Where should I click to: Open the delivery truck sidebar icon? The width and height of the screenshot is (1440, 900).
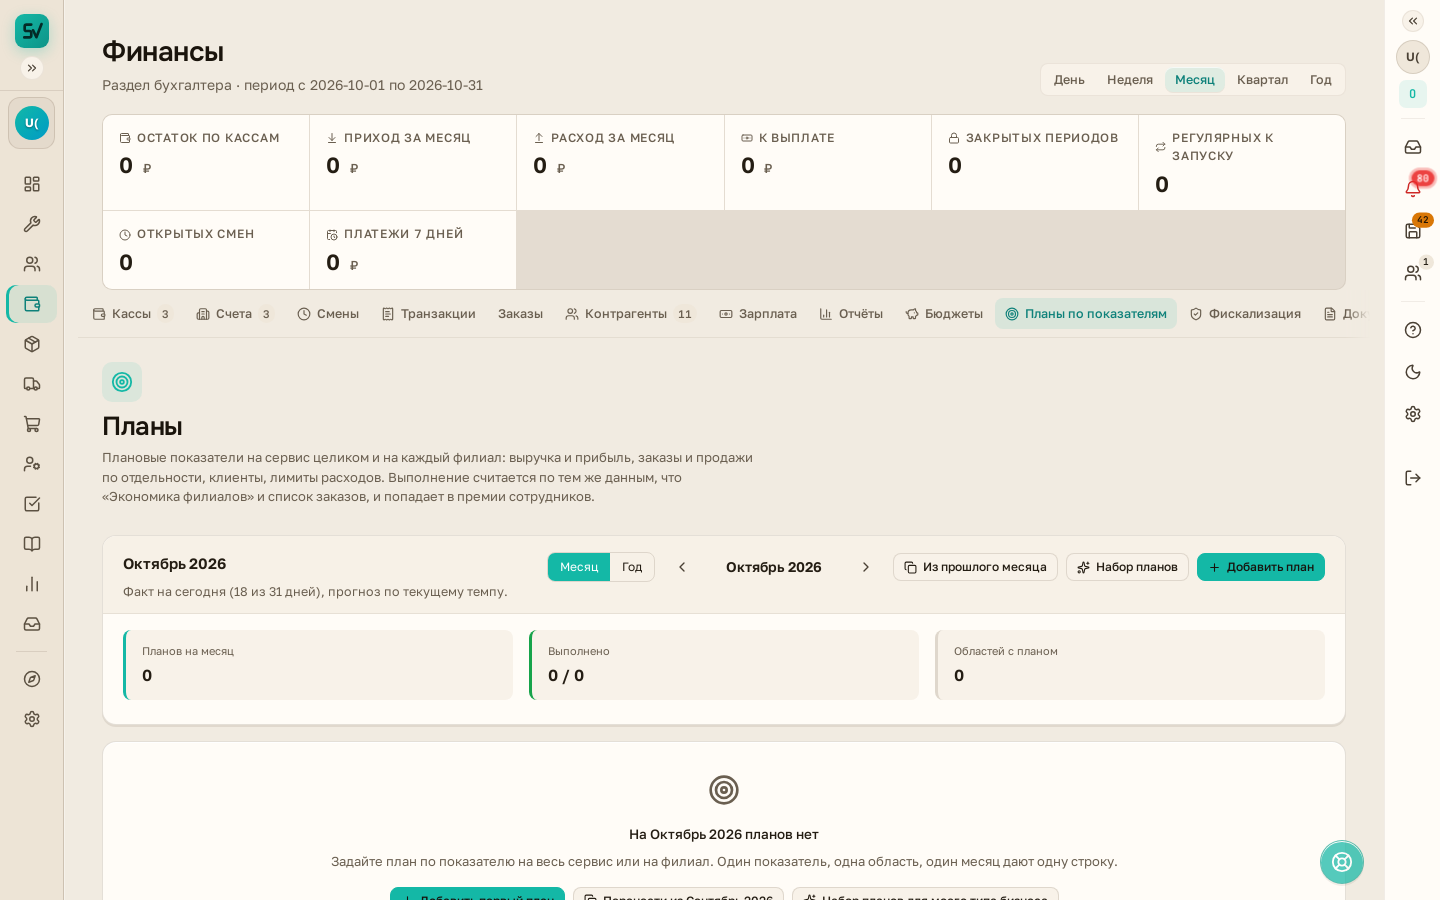32,384
